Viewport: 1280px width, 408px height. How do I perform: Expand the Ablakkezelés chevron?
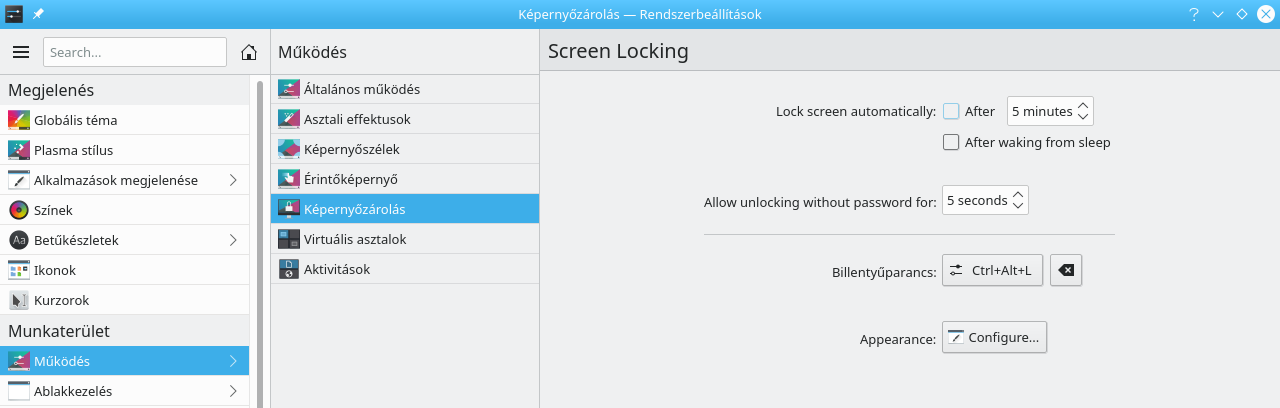[233, 391]
